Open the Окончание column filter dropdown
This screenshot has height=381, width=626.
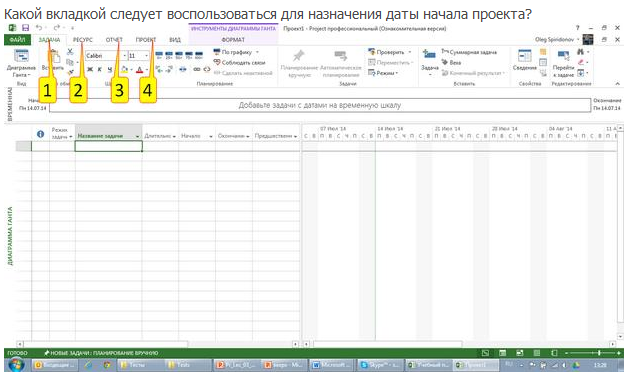pos(248,136)
